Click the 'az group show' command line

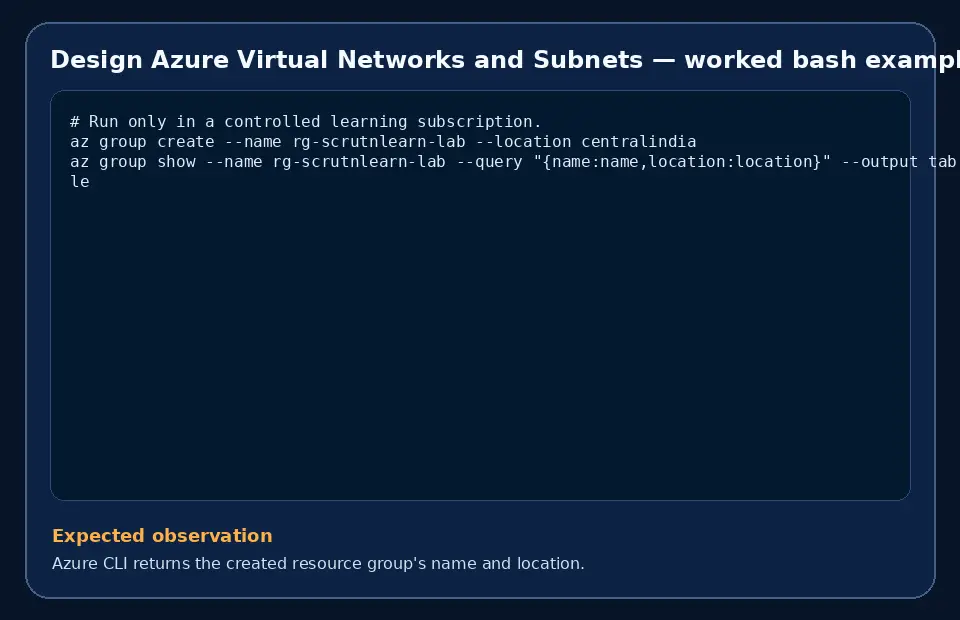click(x=513, y=162)
